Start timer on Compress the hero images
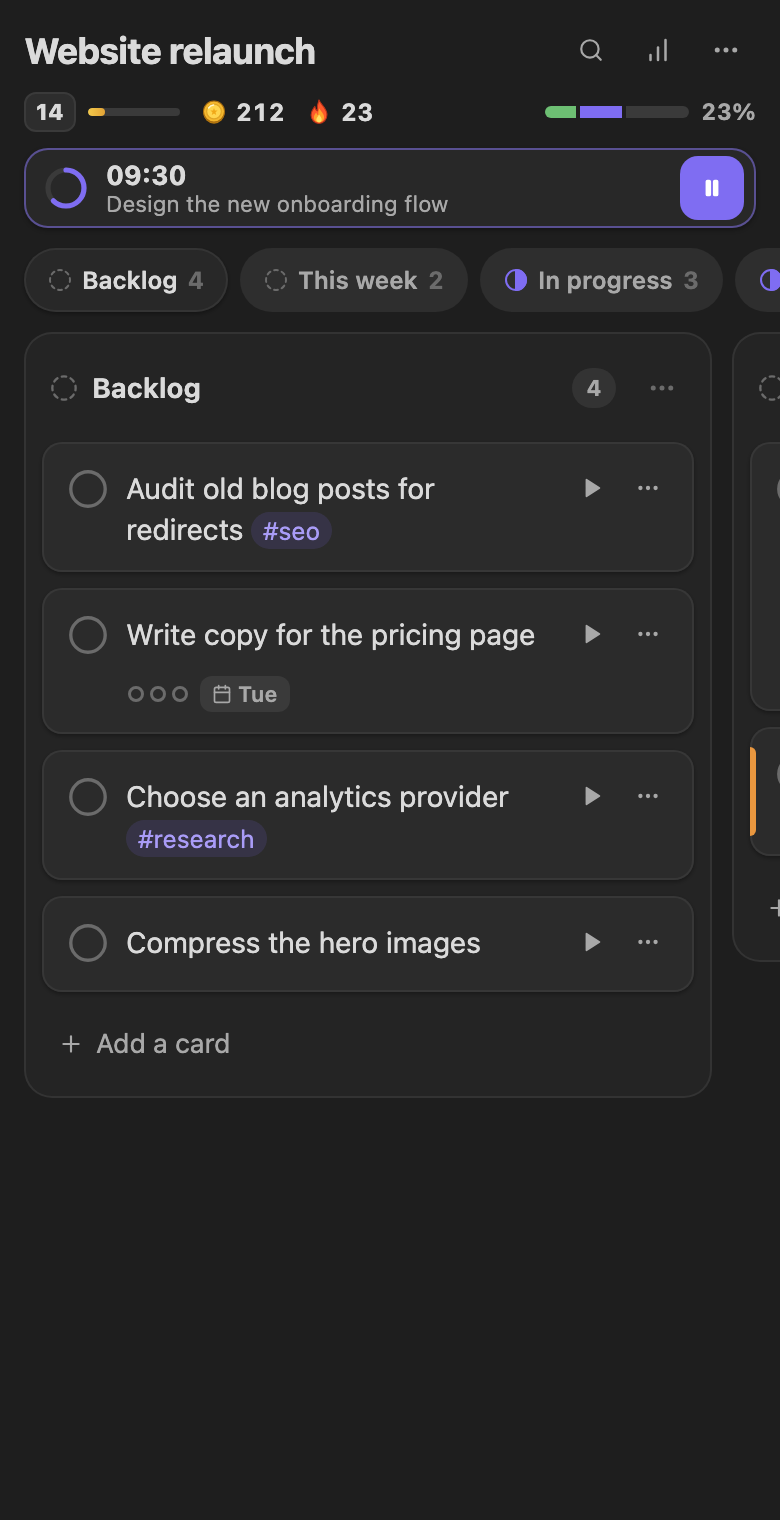The image size is (780, 1520). point(592,942)
